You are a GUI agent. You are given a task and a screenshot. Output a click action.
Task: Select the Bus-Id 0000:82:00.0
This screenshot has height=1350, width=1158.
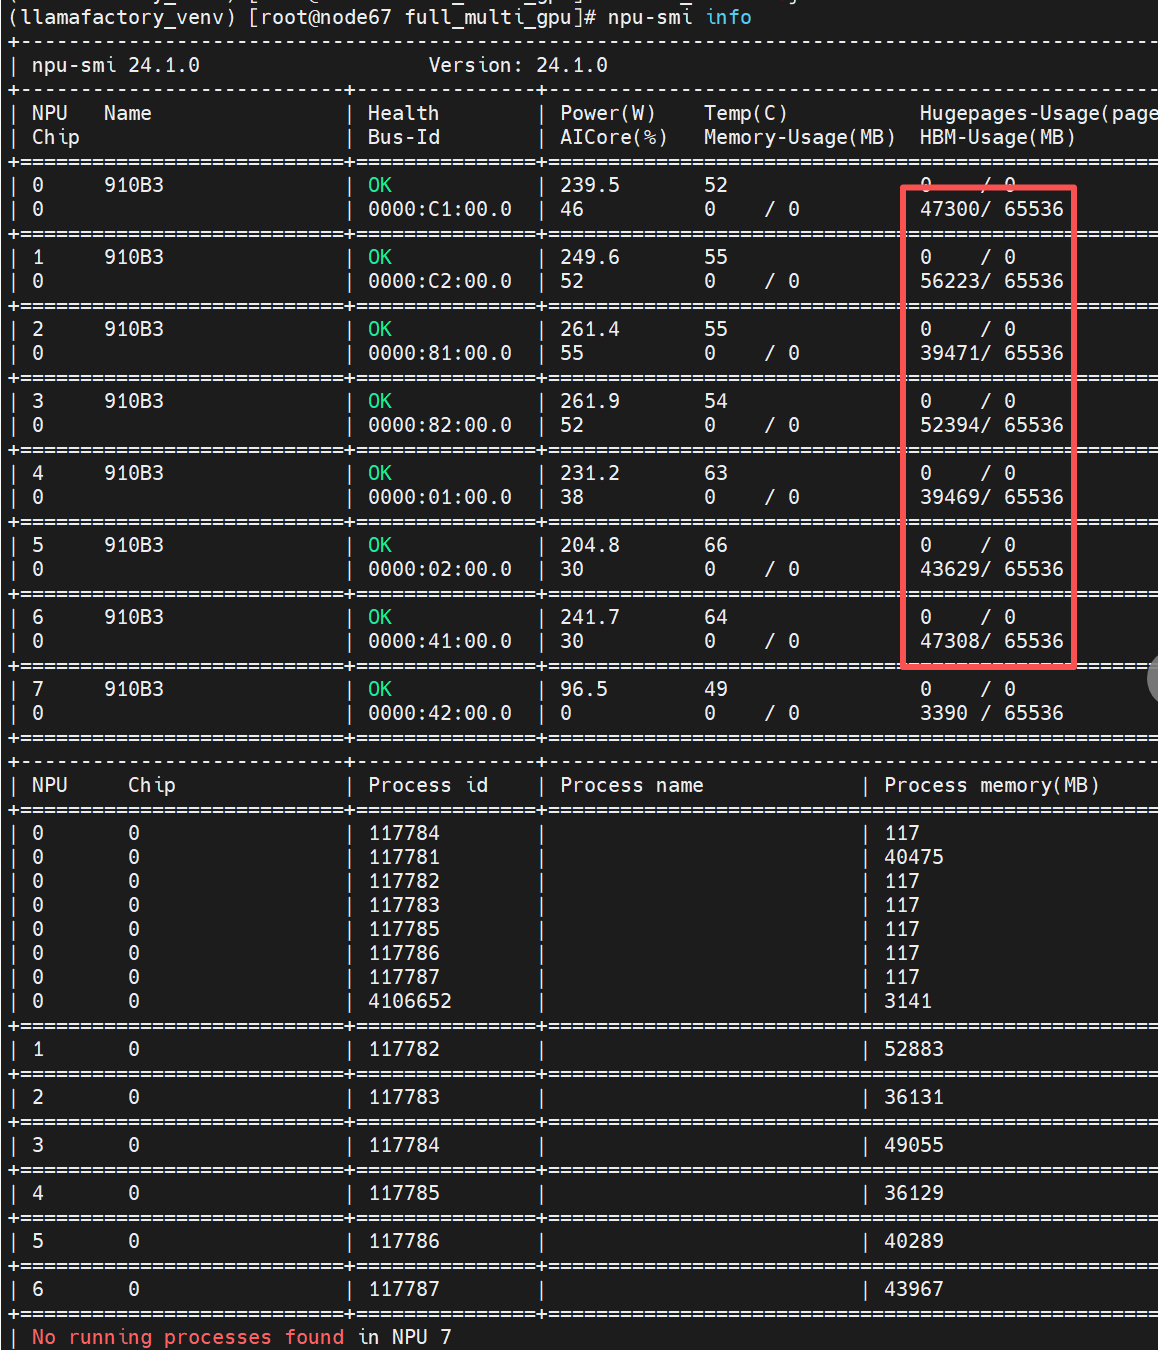[440, 425]
